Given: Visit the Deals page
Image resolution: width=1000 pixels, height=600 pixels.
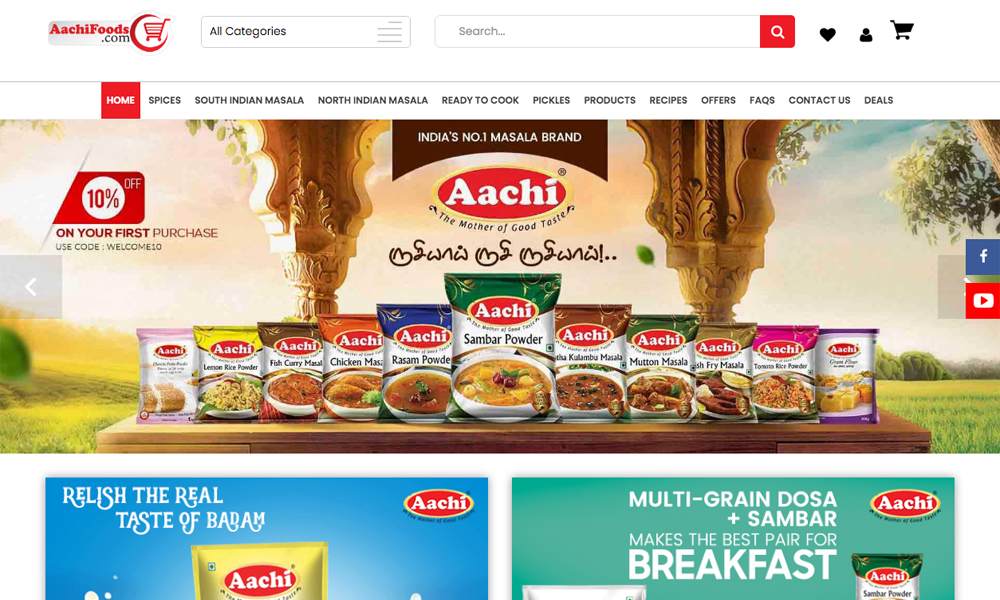Looking at the screenshot, I should click(878, 100).
